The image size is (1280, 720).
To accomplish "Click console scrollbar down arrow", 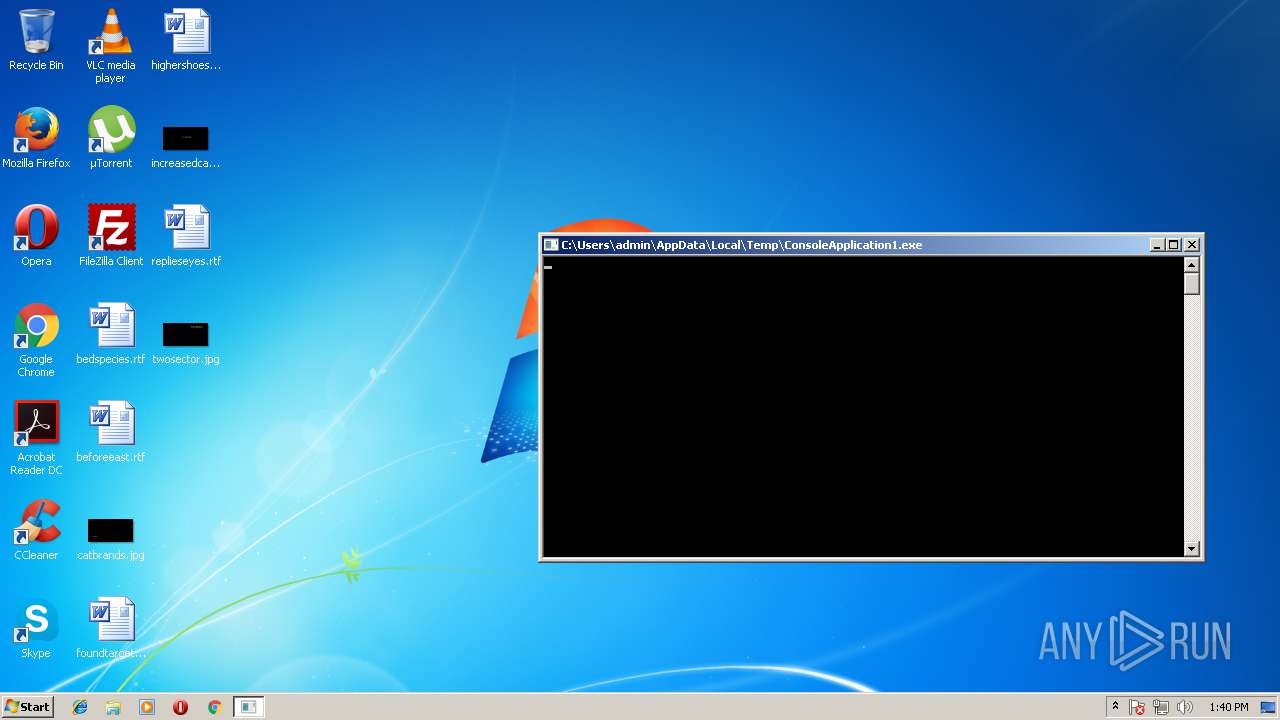I will (x=1191, y=548).
